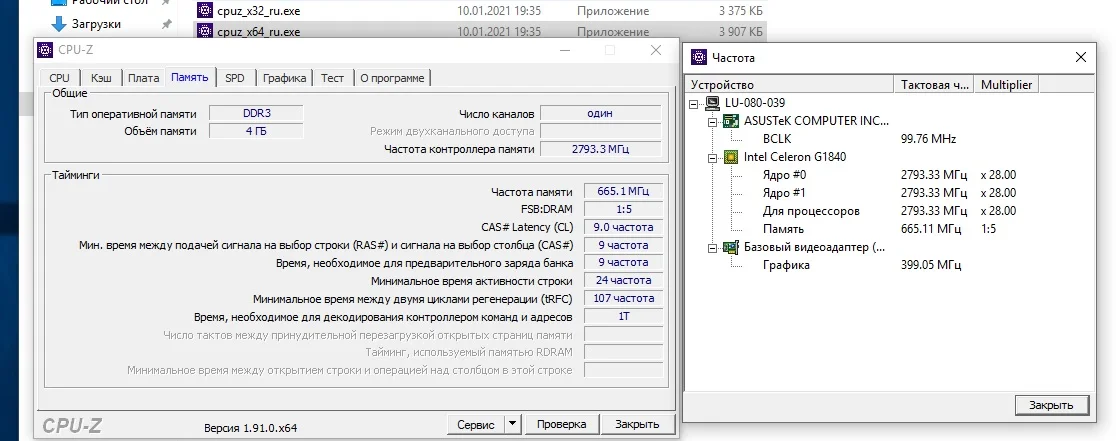Viewport: 1116px width, 441px height.
Task: Close the CPU-Z window with X
Action: (x=656, y=50)
